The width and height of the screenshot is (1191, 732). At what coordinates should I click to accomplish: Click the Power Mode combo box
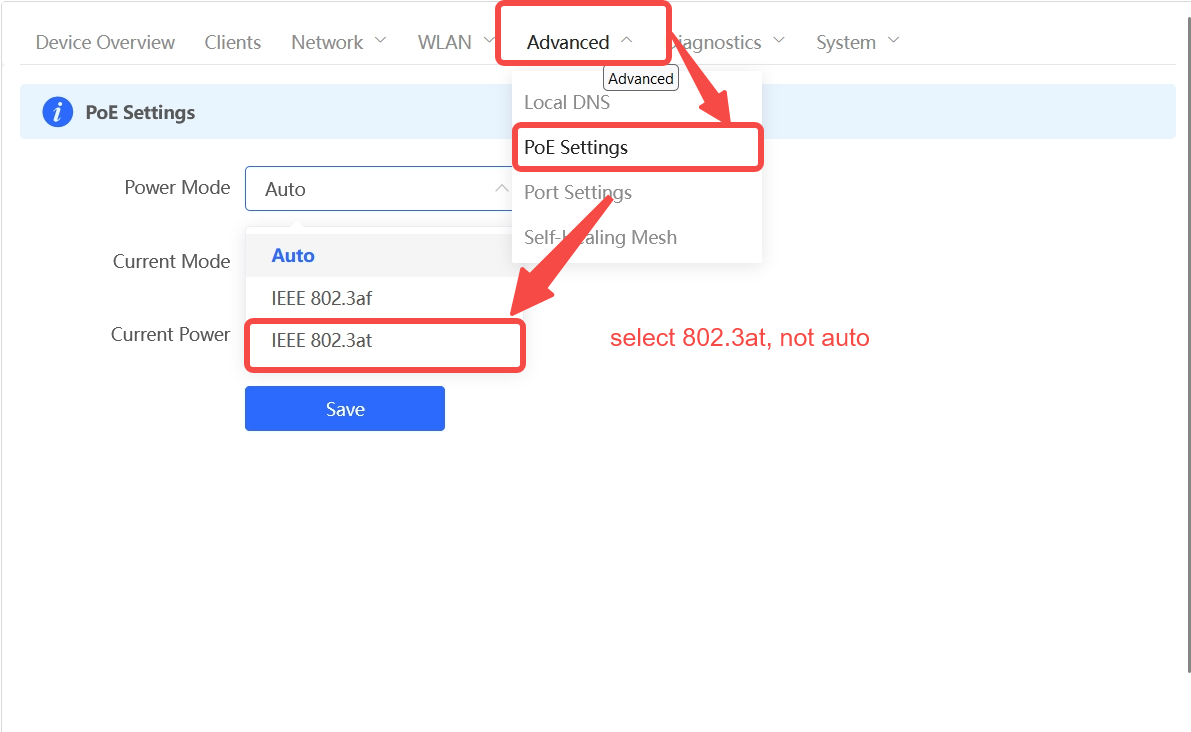375,189
